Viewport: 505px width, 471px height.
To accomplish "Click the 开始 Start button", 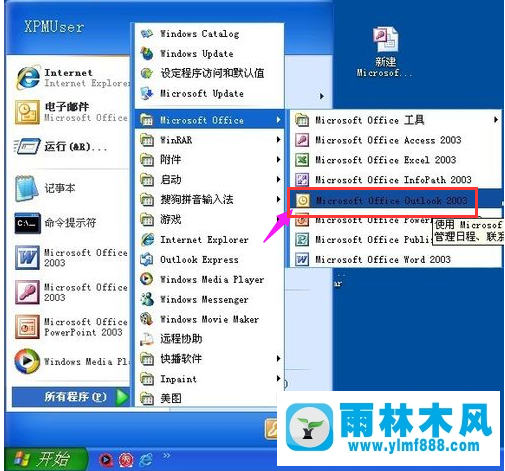I will coord(46,459).
